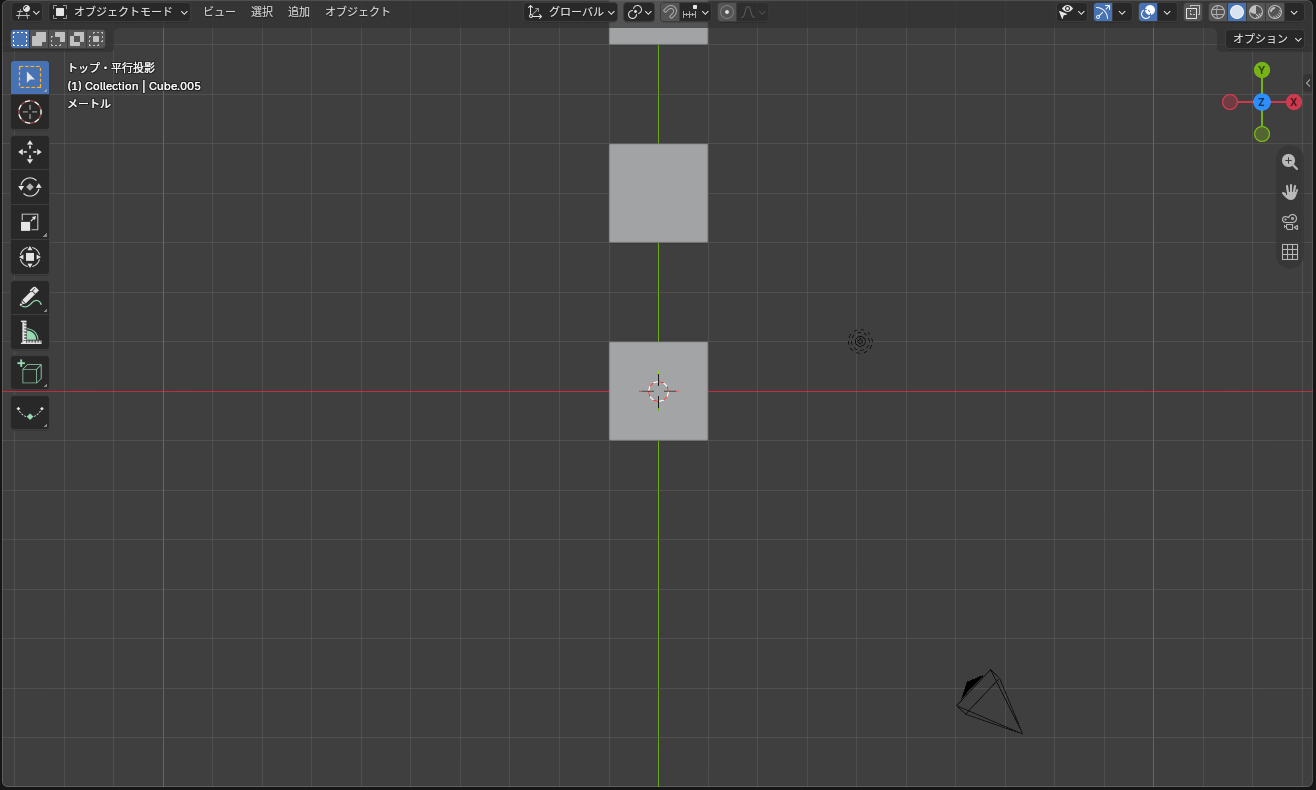Viewport: 1316px width, 790px height.
Task: Choose the Annotate pencil tool
Action: click(30, 297)
